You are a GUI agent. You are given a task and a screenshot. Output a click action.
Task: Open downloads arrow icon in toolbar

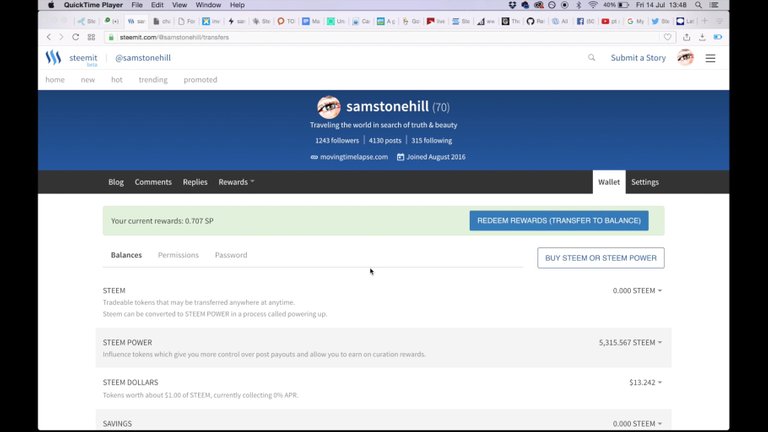(x=702, y=37)
